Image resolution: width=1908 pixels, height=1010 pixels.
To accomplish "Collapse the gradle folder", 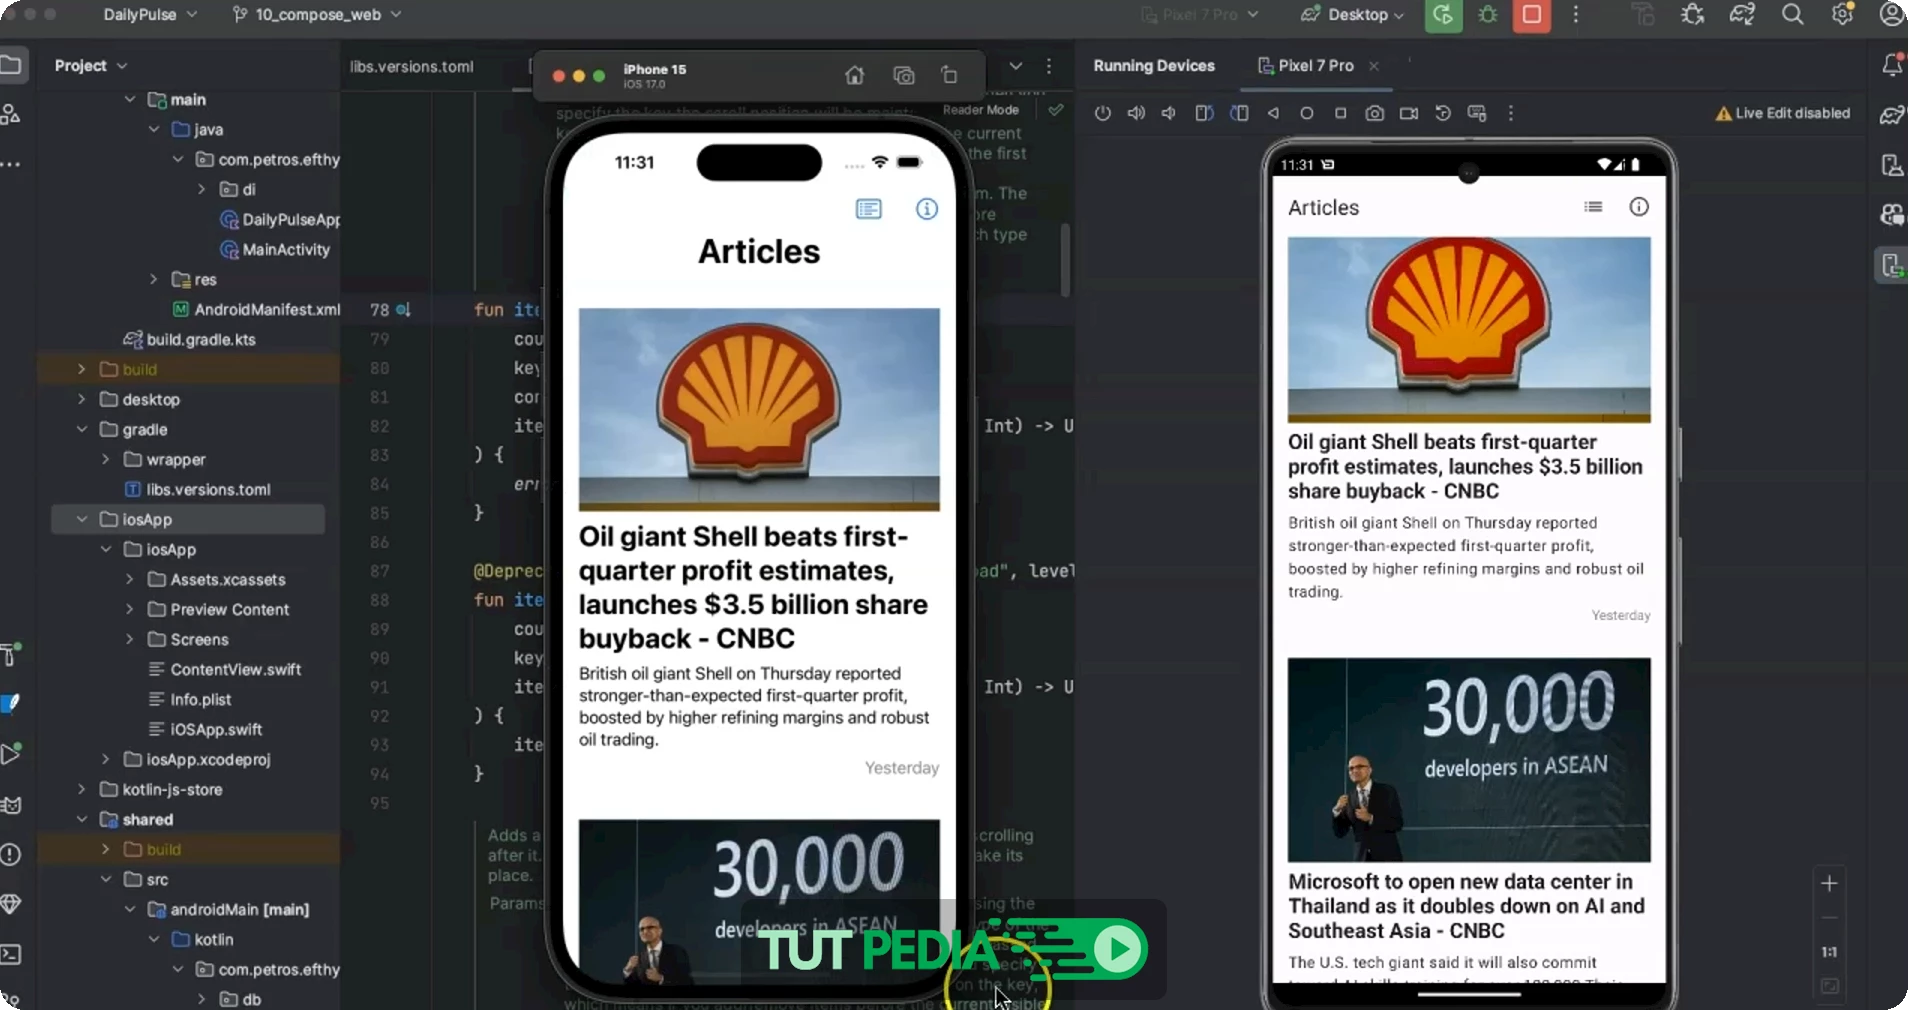I will coord(82,430).
